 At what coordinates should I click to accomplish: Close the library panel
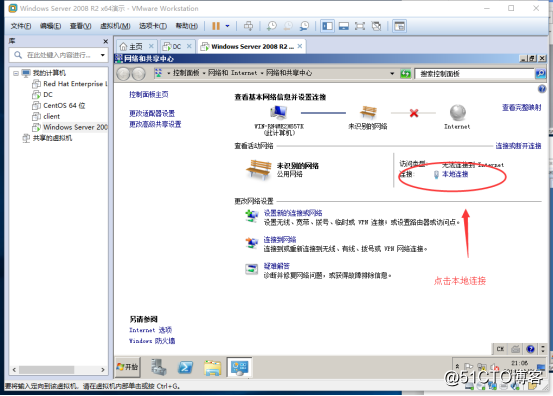[x=105, y=42]
